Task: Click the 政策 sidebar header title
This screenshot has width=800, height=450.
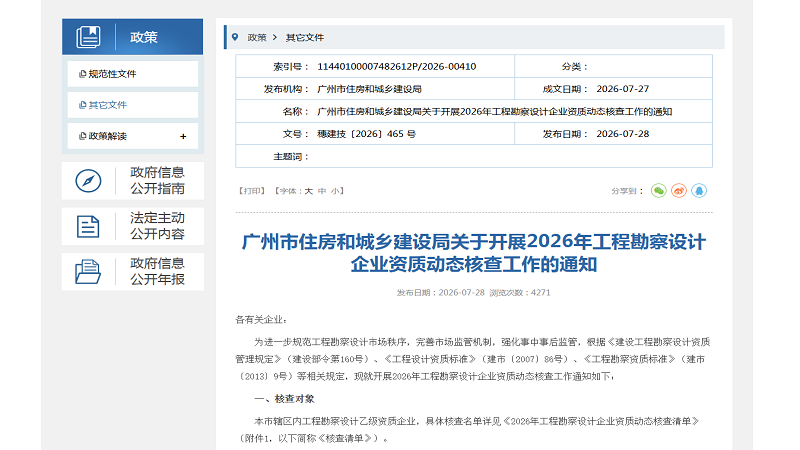Action: 144,37
